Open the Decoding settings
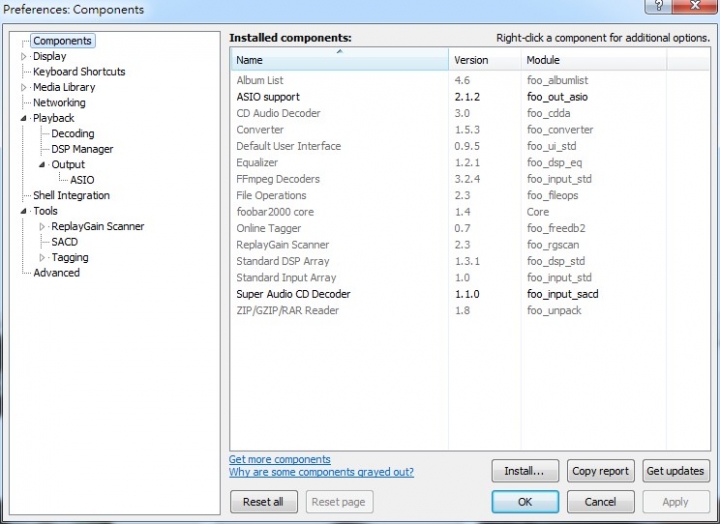The height and width of the screenshot is (524, 720). [73, 134]
